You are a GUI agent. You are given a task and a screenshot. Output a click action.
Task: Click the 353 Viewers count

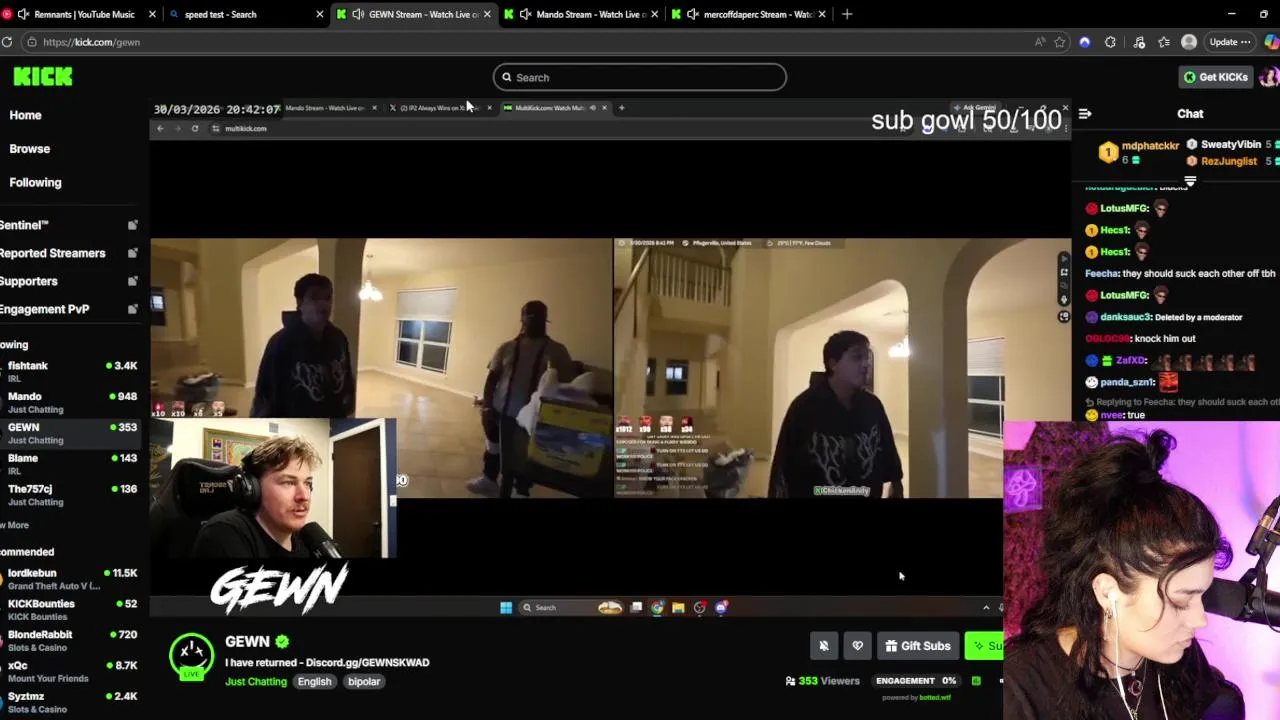822,681
